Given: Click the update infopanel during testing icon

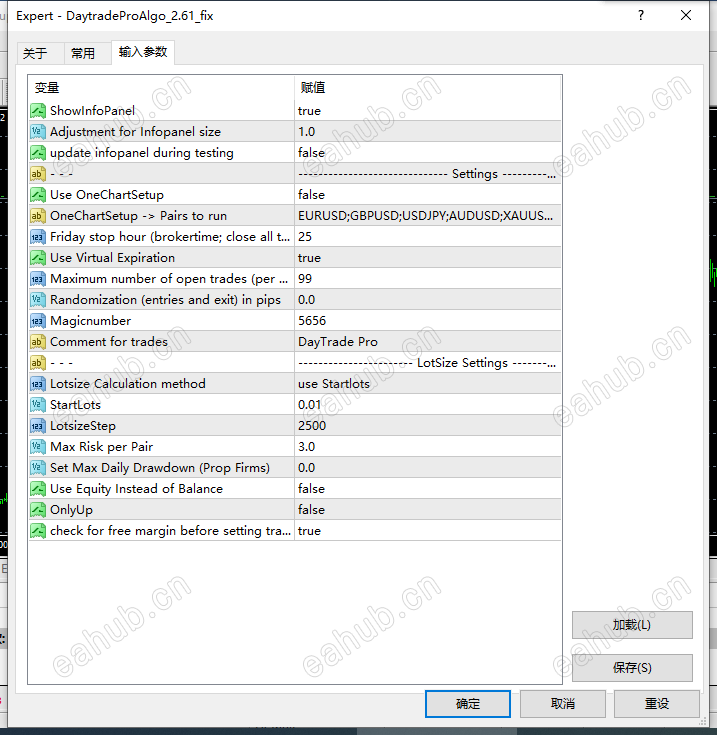Looking at the screenshot, I should tap(38, 153).
